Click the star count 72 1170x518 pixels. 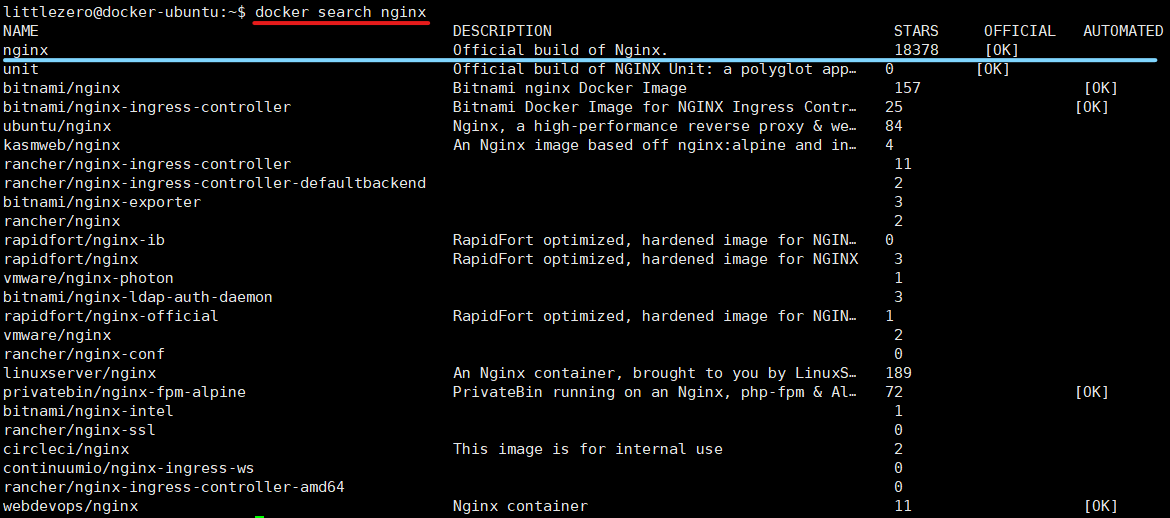[x=894, y=392]
